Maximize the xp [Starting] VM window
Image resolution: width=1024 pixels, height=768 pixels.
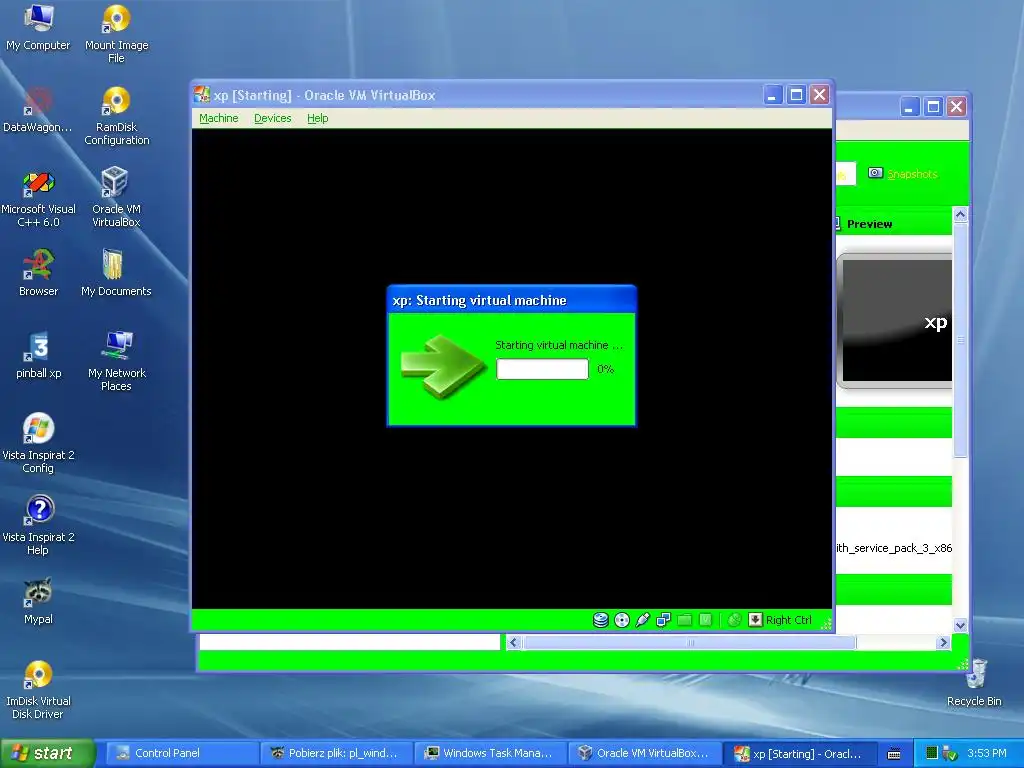796,95
